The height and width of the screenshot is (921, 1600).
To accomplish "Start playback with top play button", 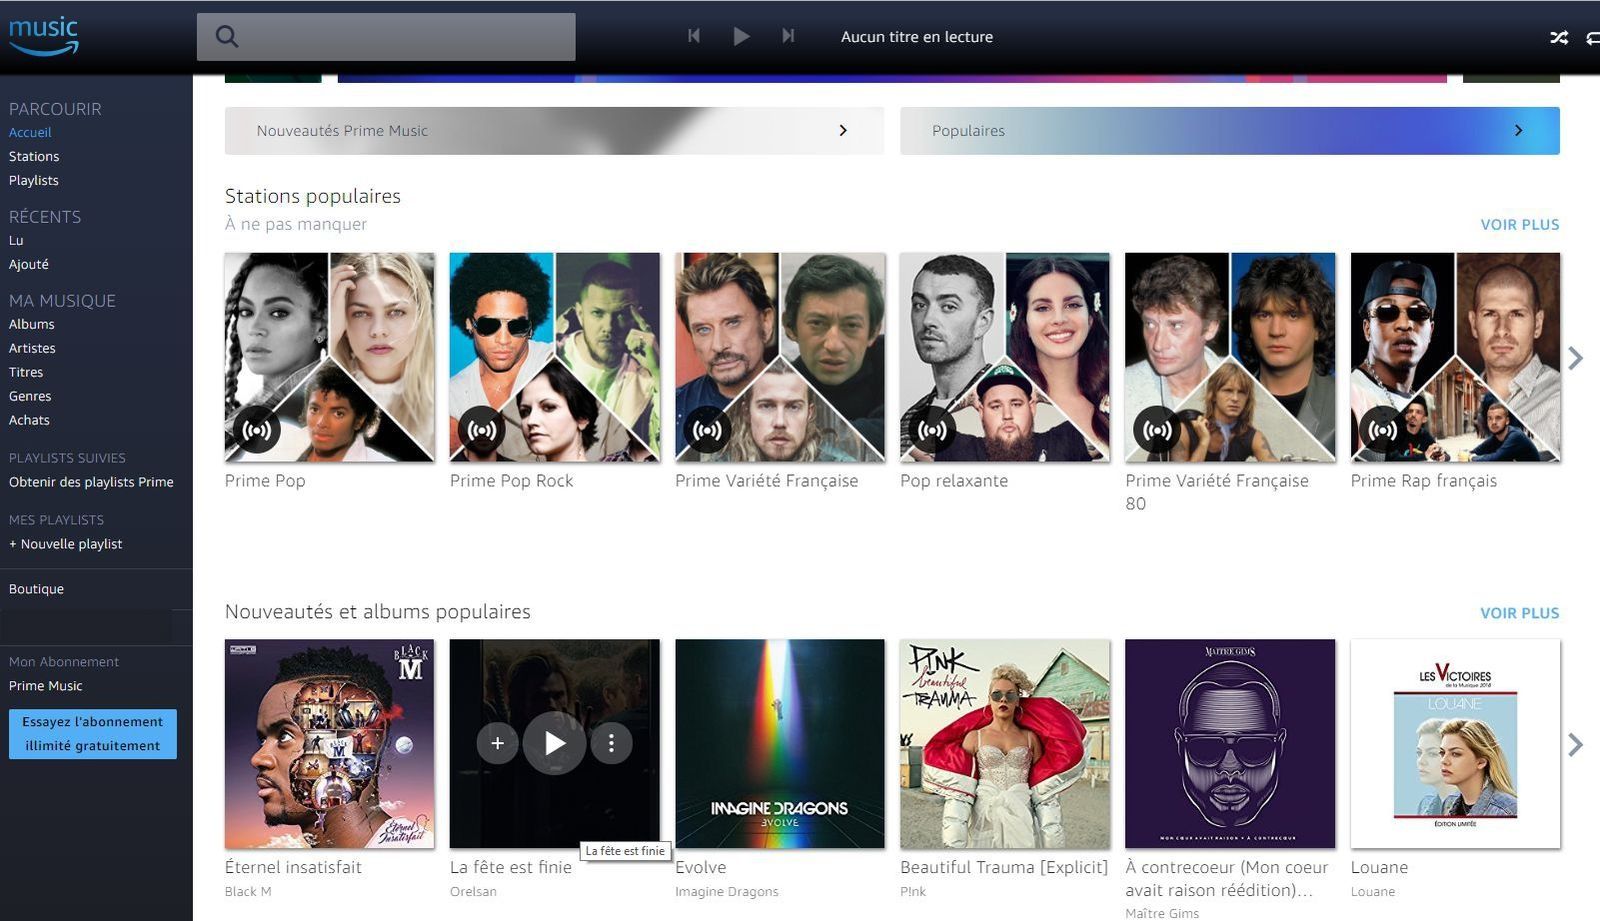I will click(741, 36).
